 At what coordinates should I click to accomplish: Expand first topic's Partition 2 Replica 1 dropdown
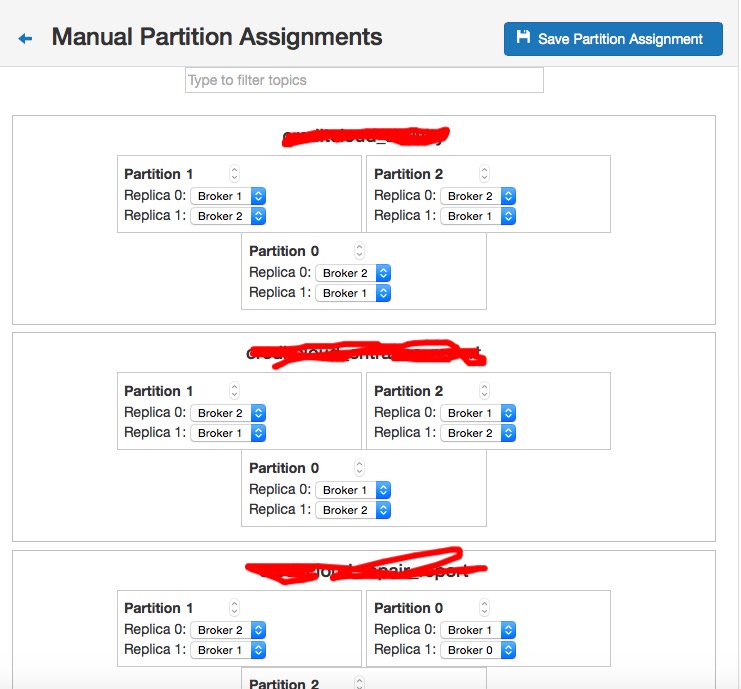pyautogui.click(x=478, y=216)
